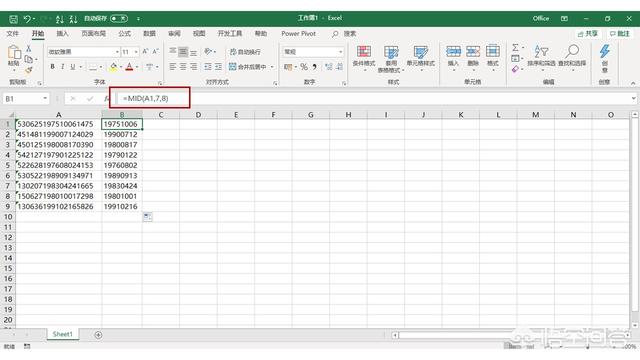Sort descending with the Z-A icon

[73, 19]
